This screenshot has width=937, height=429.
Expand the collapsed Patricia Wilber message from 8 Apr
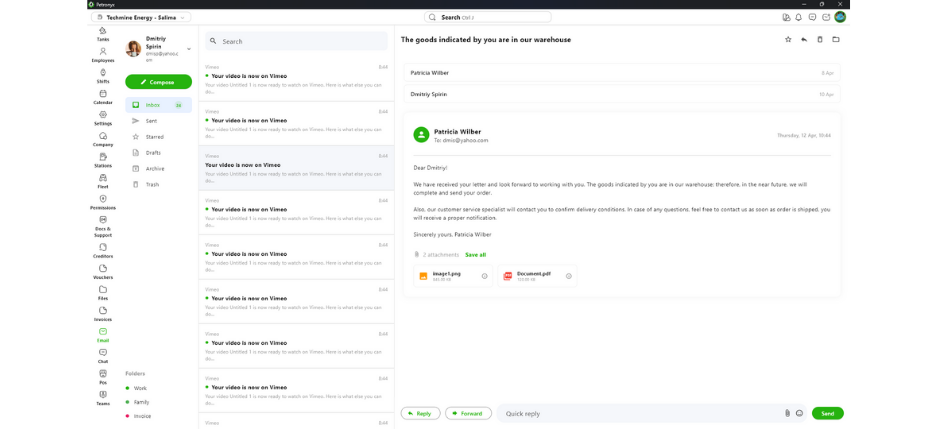(620, 73)
